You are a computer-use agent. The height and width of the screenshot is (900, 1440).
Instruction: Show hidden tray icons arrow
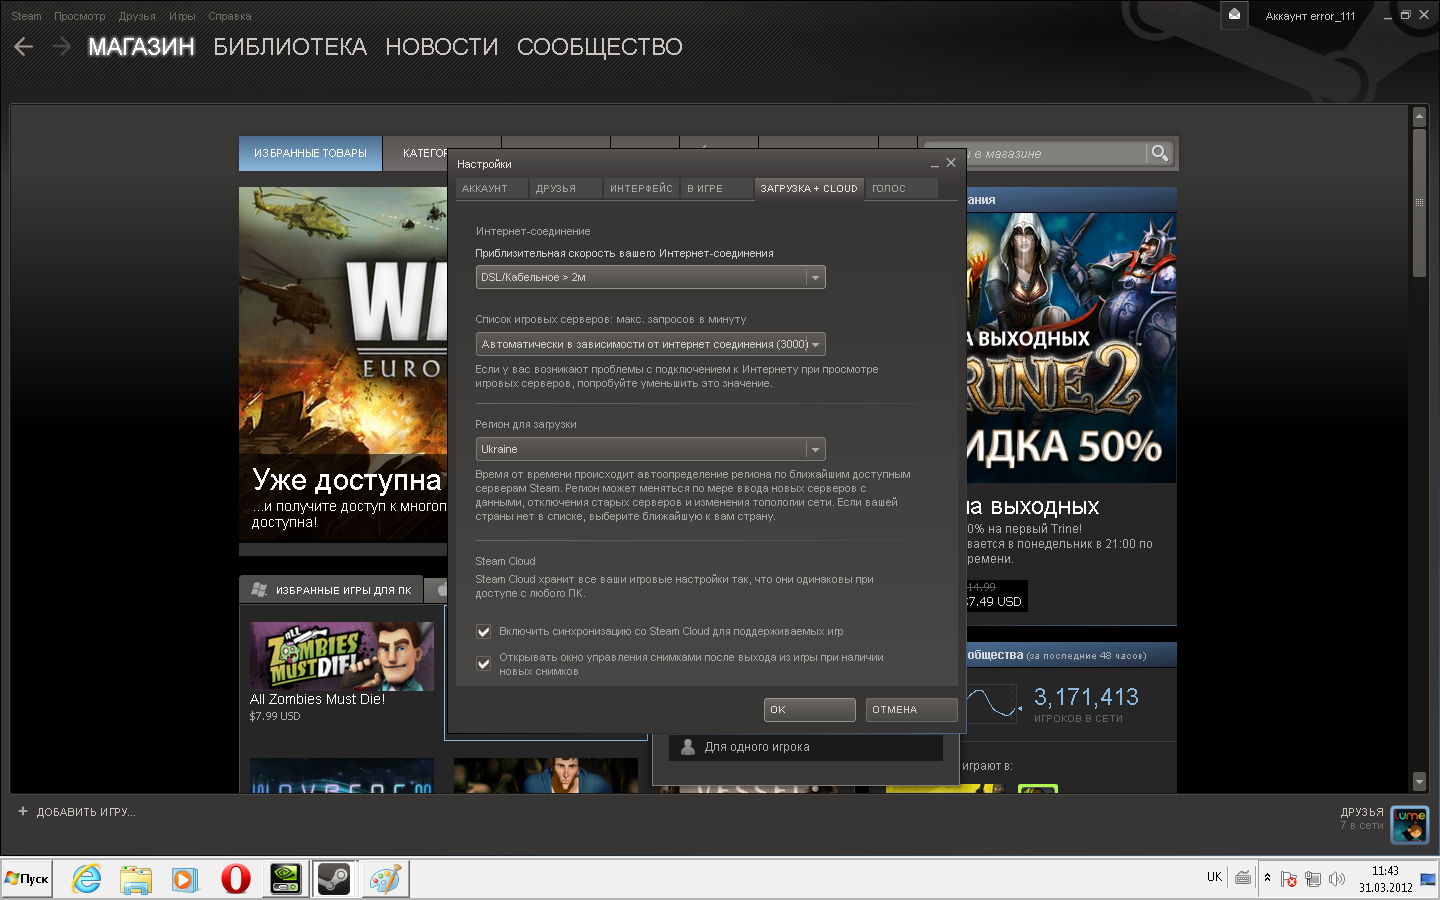[1267, 878]
